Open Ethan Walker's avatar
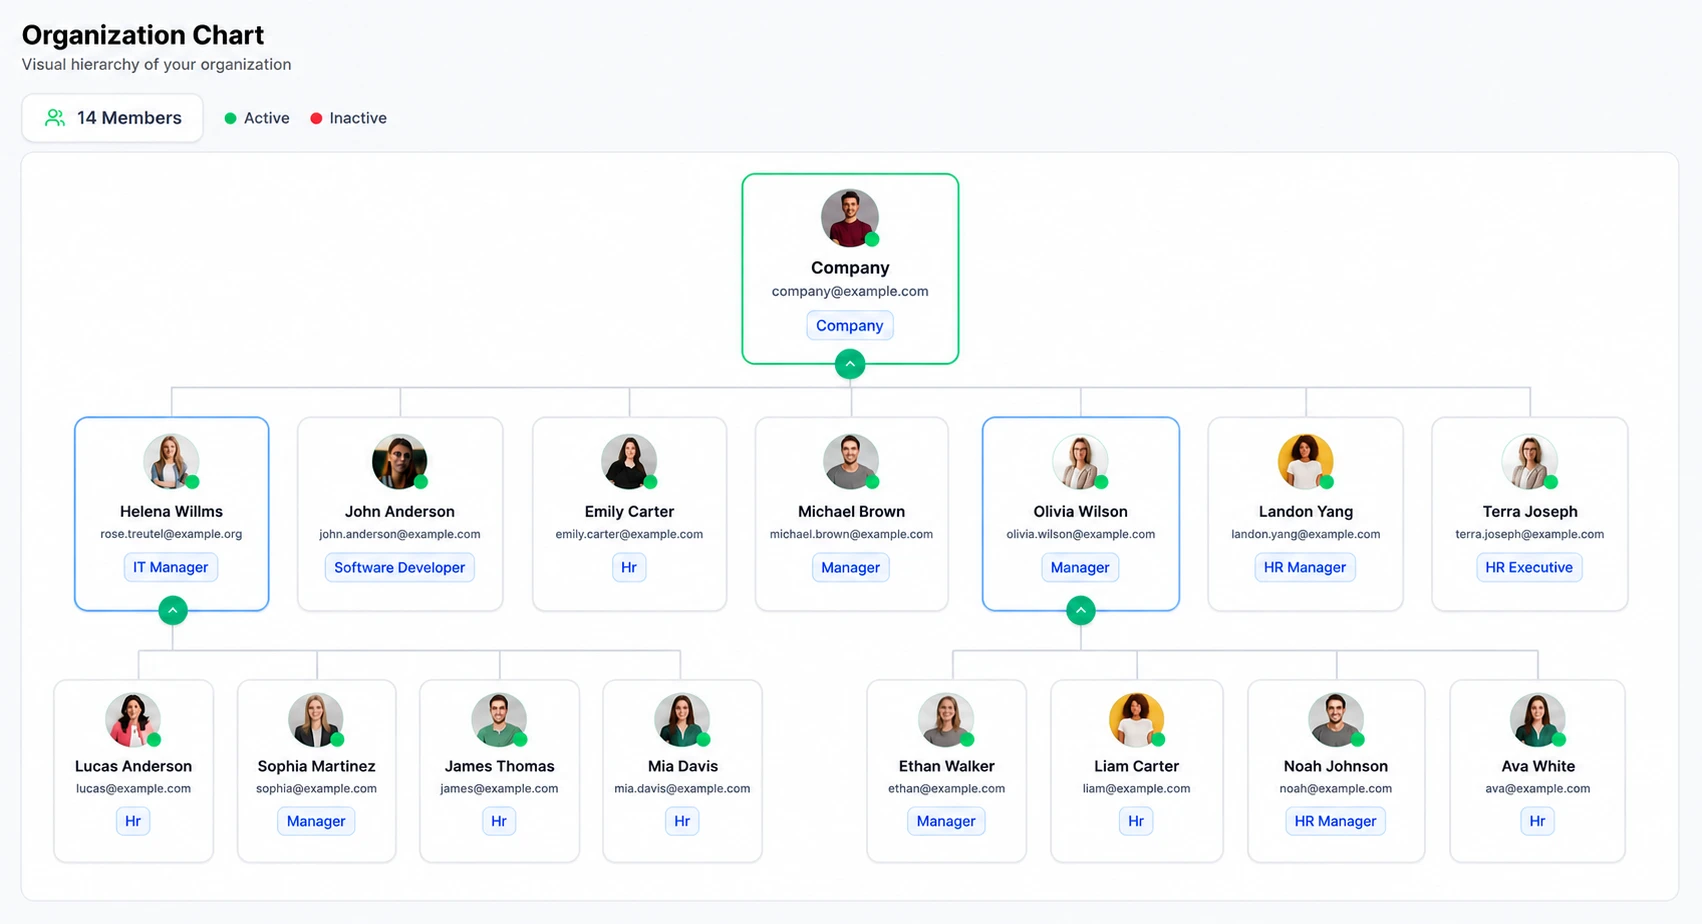The width and height of the screenshot is (1702, 924). tap(946, 720)
